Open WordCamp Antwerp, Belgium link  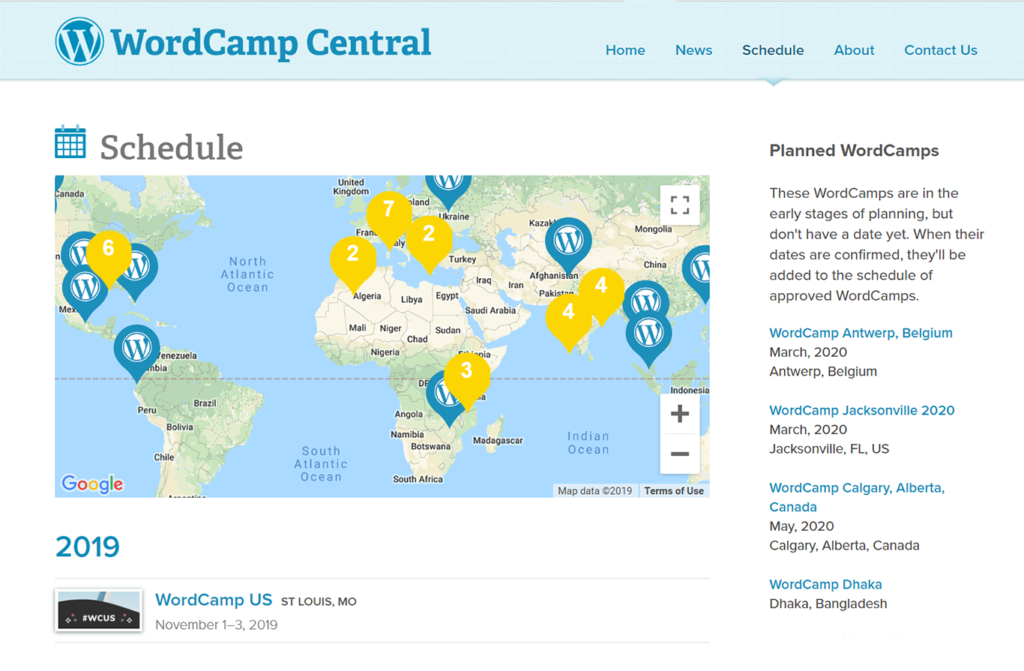tap(860, 333)
